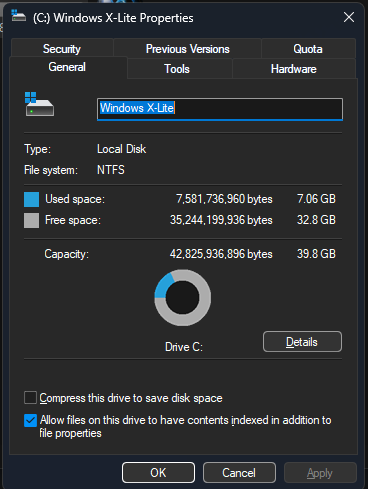Click the Type: label
368x489 pixels.
(x=37, y=149)
